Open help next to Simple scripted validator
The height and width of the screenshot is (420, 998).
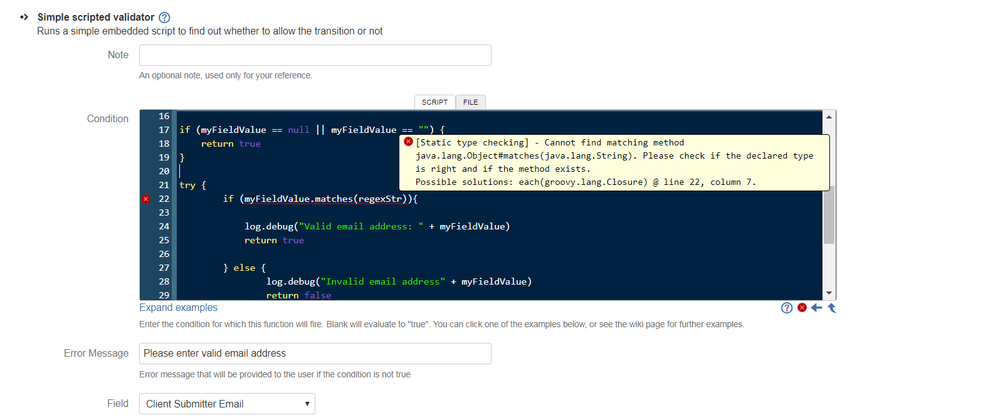pos(164,17)
